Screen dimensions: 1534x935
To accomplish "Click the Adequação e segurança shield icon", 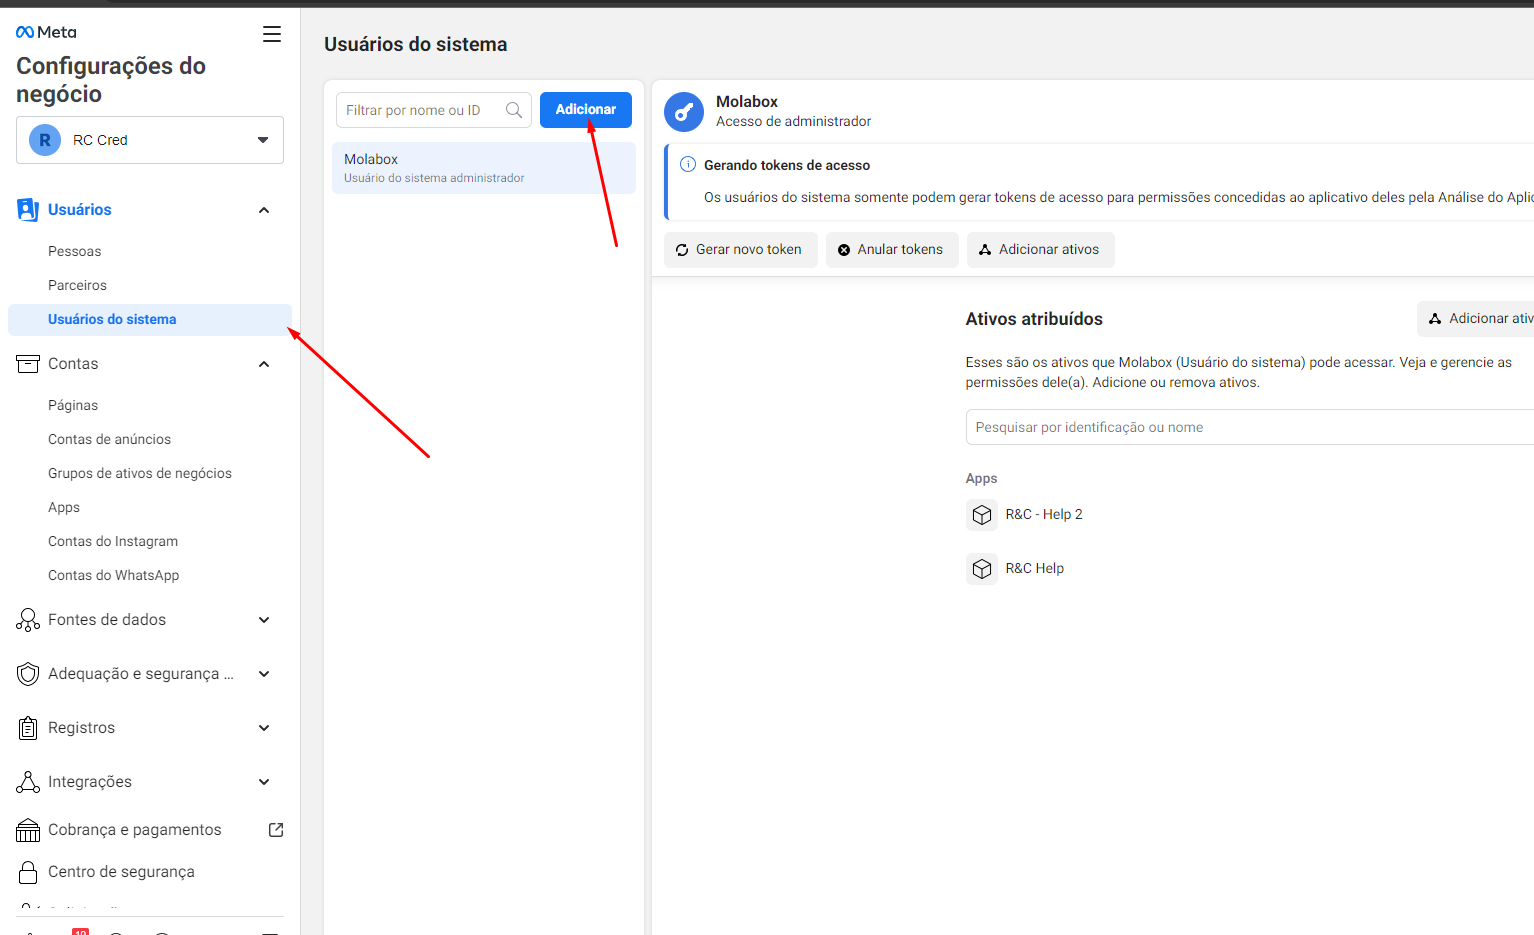I will [28, 674].
